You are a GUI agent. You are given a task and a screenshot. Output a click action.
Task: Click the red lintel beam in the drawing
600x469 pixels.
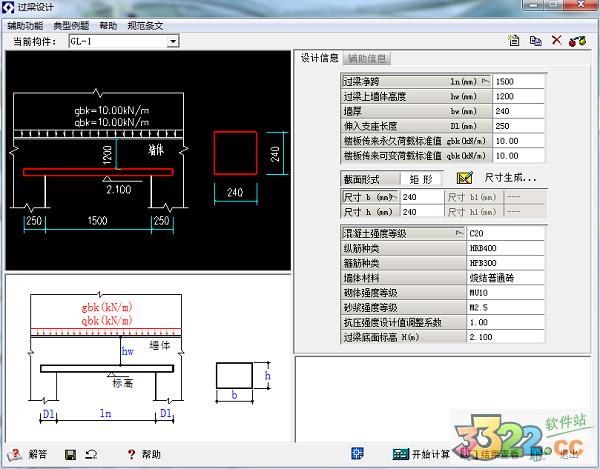(98, 172)
